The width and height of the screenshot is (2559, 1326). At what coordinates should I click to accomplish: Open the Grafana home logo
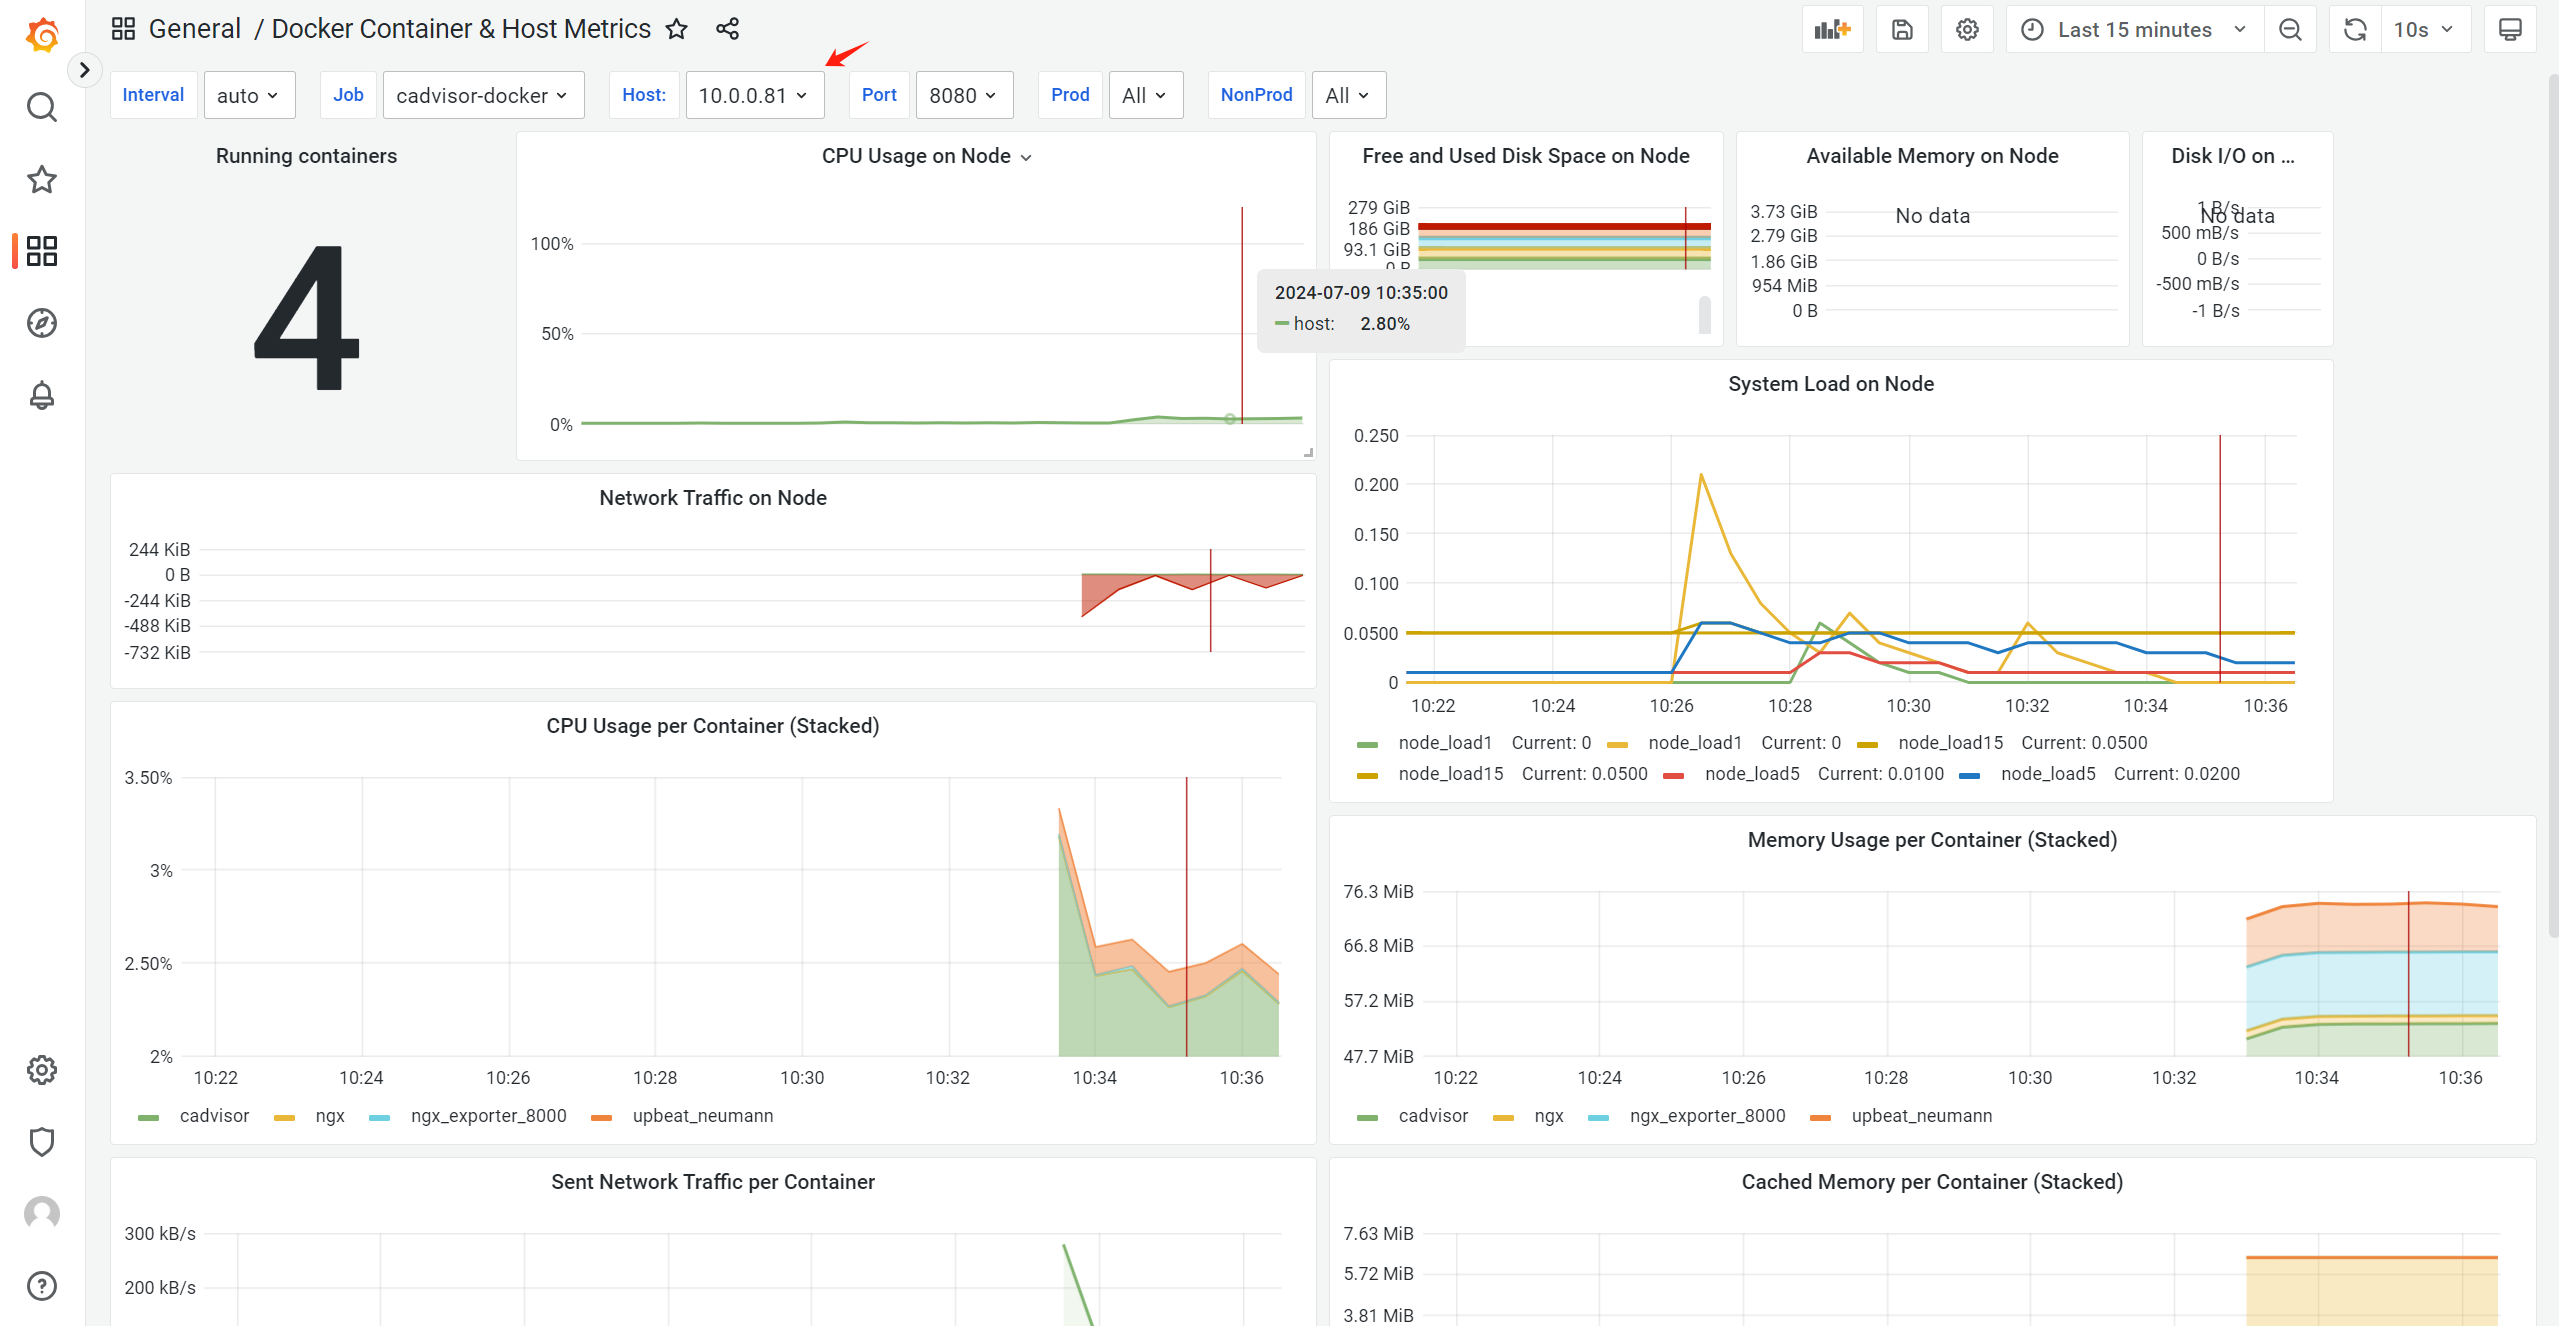click(42, 35)
